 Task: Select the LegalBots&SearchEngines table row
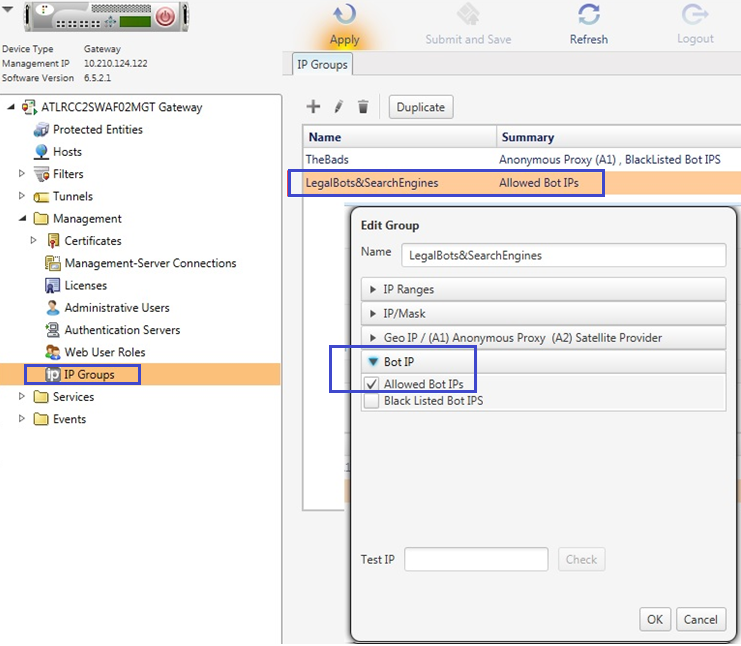[522, 183]
